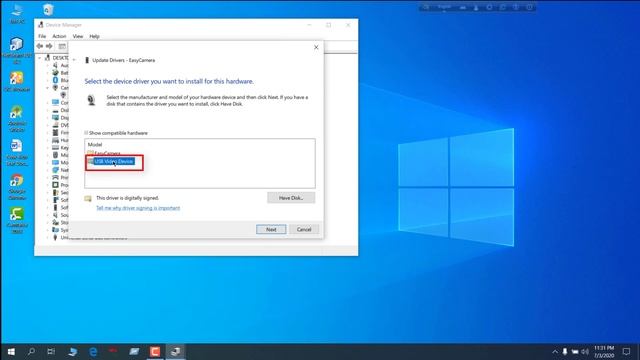The width and height of the screenshot is (640, 360).
Task: Select USB Video Device in the Model list
Action: coord(113,162)
